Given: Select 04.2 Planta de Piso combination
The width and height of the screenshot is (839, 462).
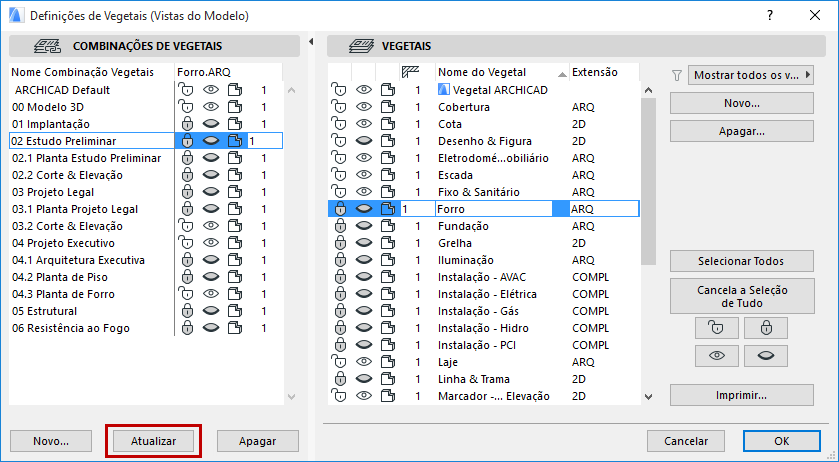Looking at the screenshot, I should pos(60,277).
